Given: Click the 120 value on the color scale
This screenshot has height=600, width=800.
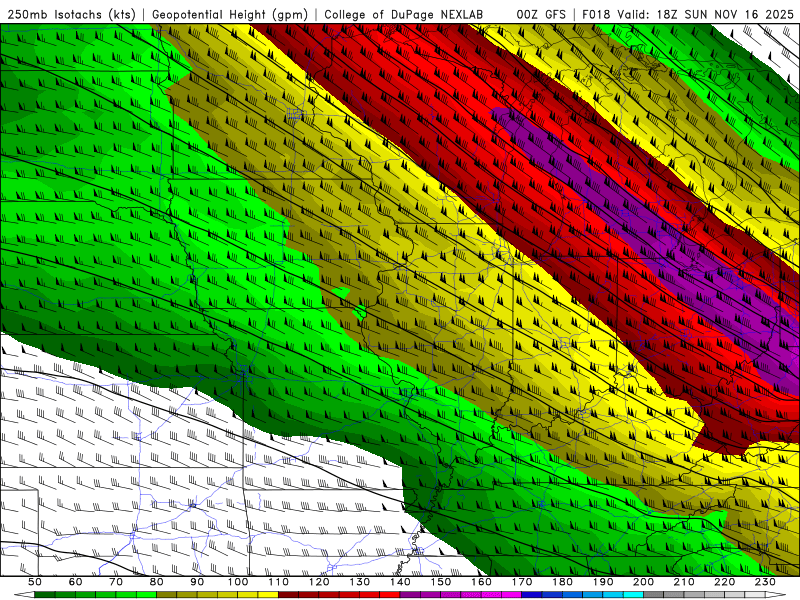Looking at the screenshot, I should (319, 582).
